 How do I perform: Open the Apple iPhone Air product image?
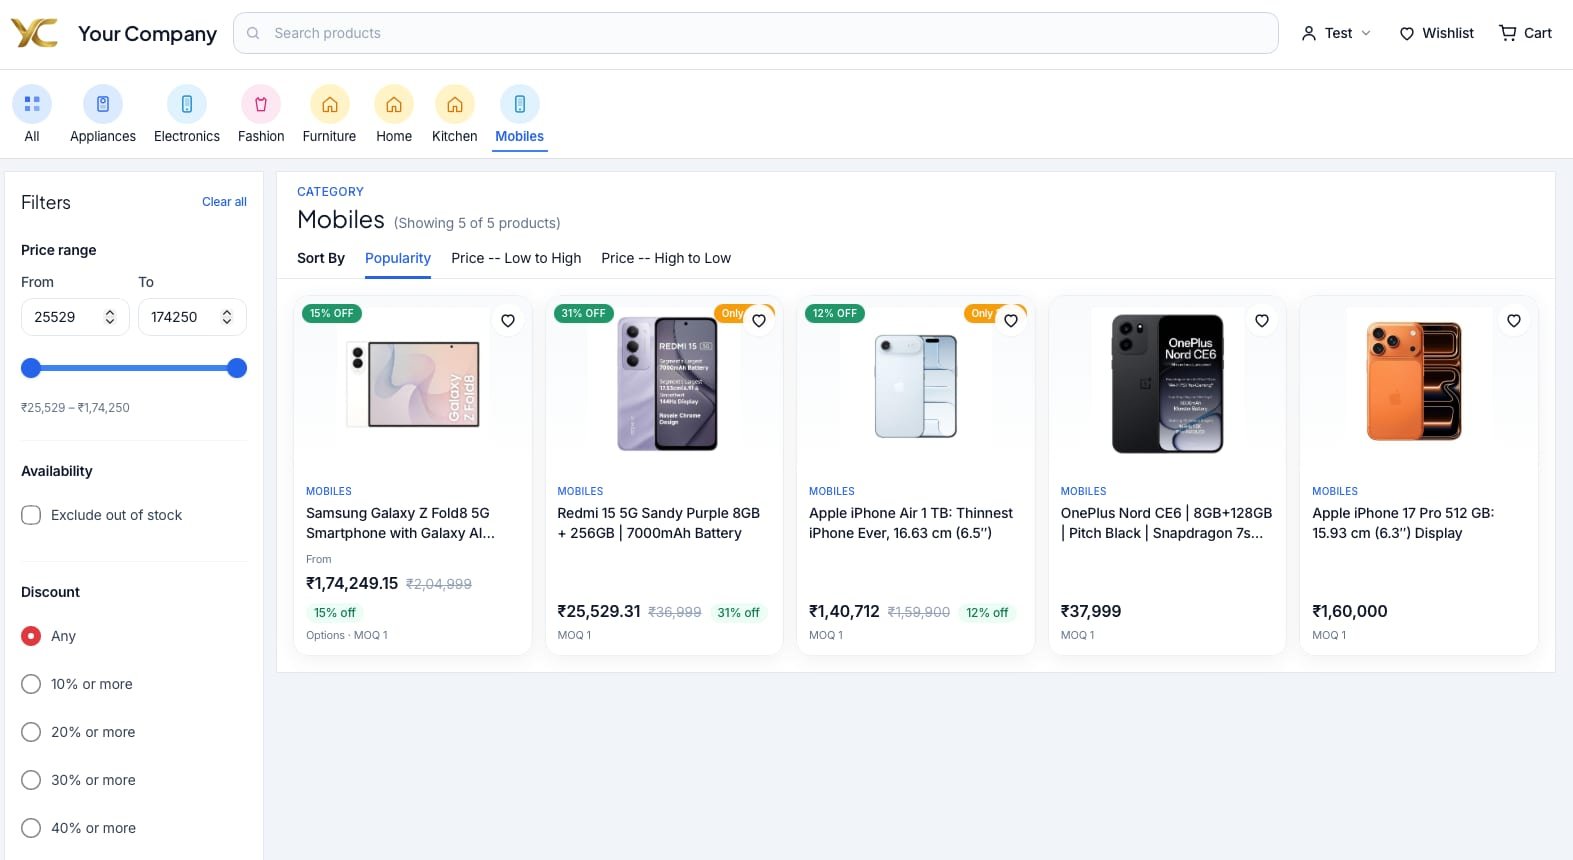916,386
